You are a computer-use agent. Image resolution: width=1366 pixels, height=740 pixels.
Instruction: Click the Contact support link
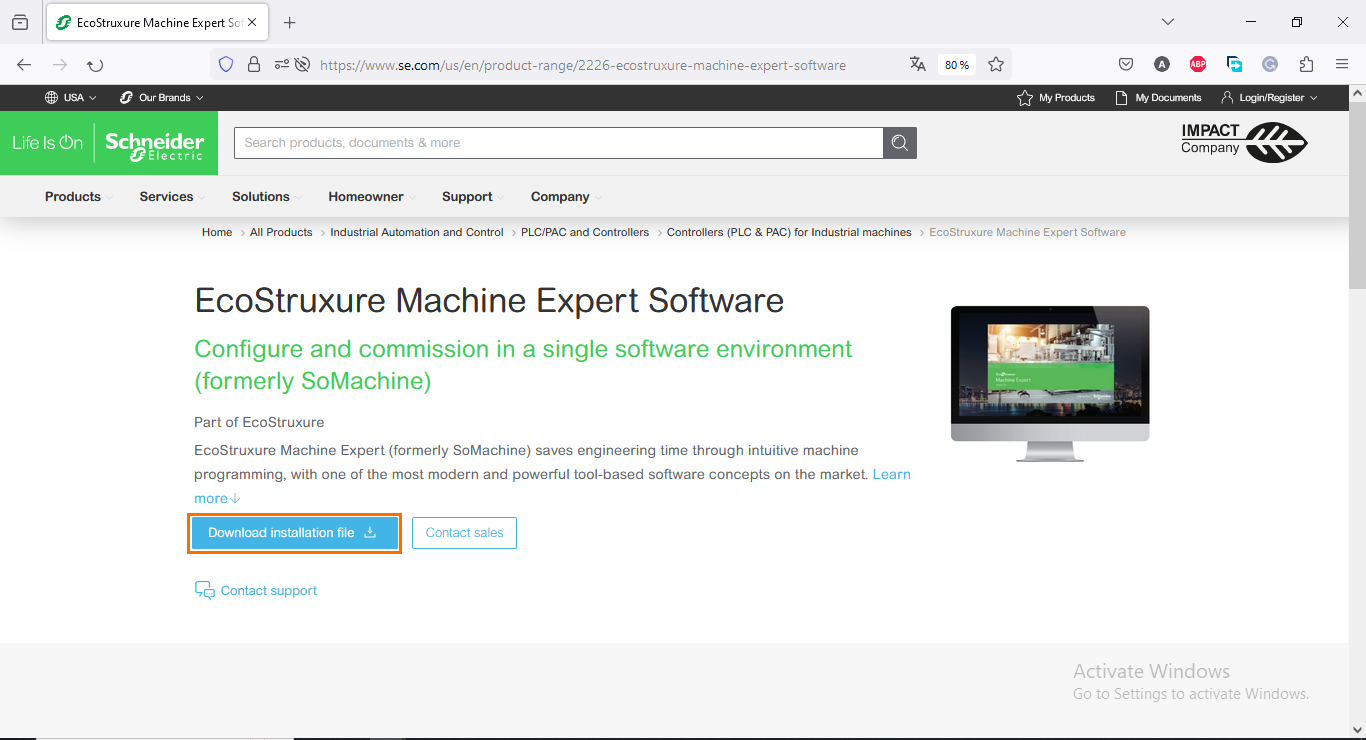coord(256,590)
